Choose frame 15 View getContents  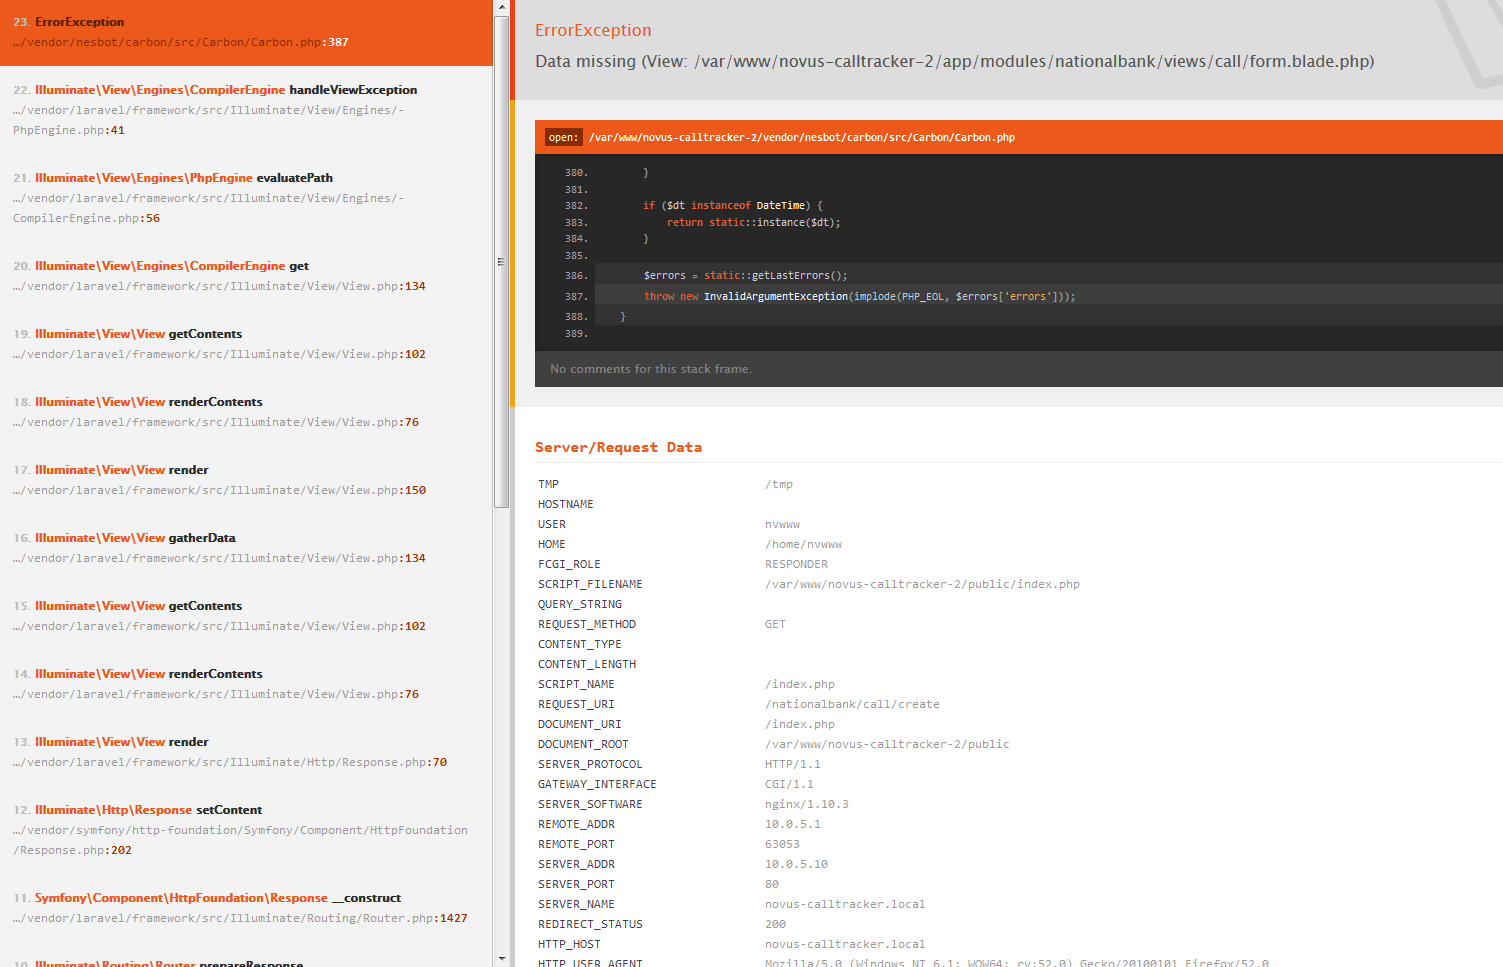click(246, 616)
